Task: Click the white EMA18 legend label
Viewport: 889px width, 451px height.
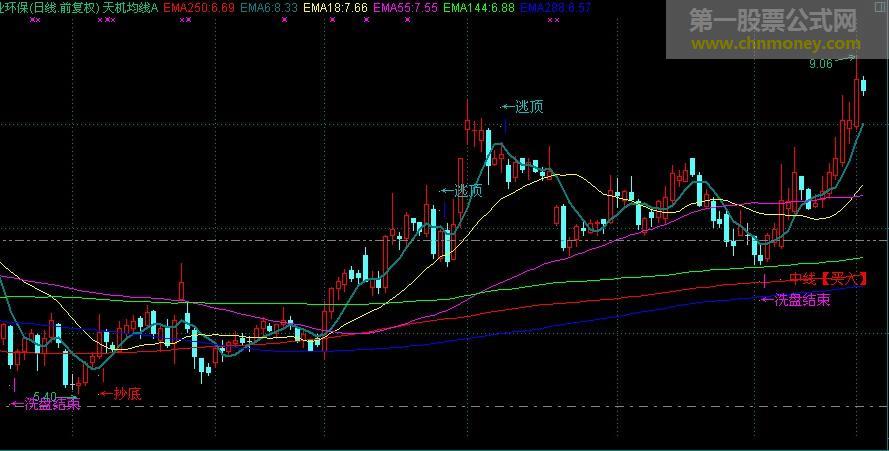Action: click(335, 7)
